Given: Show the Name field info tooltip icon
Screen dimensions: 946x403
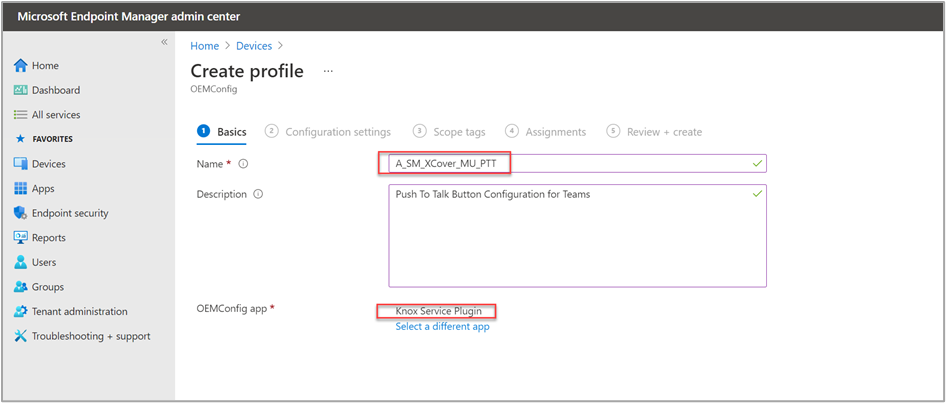Looking at the screenshot, I should [244, 163].
